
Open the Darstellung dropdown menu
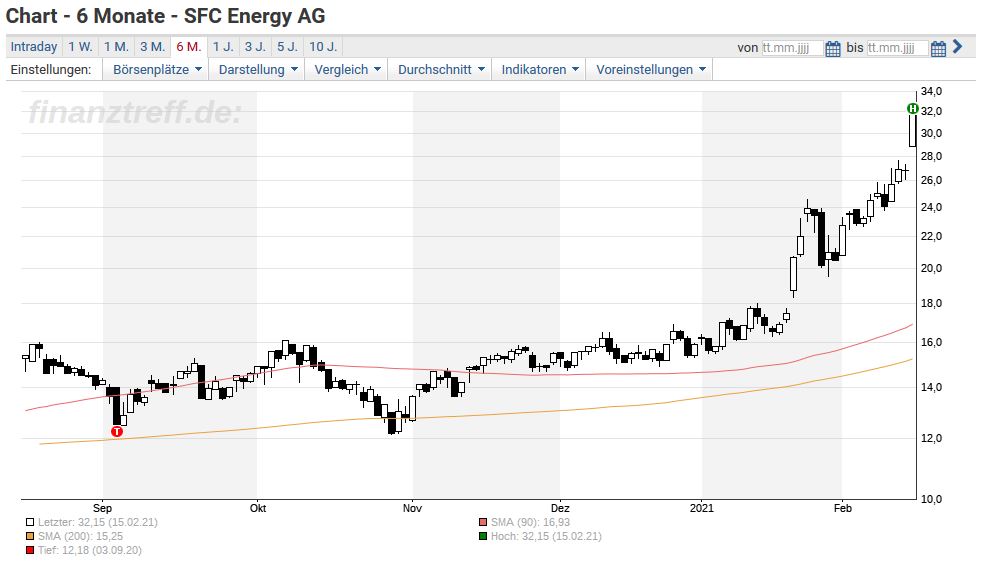(x=258, y=70)
